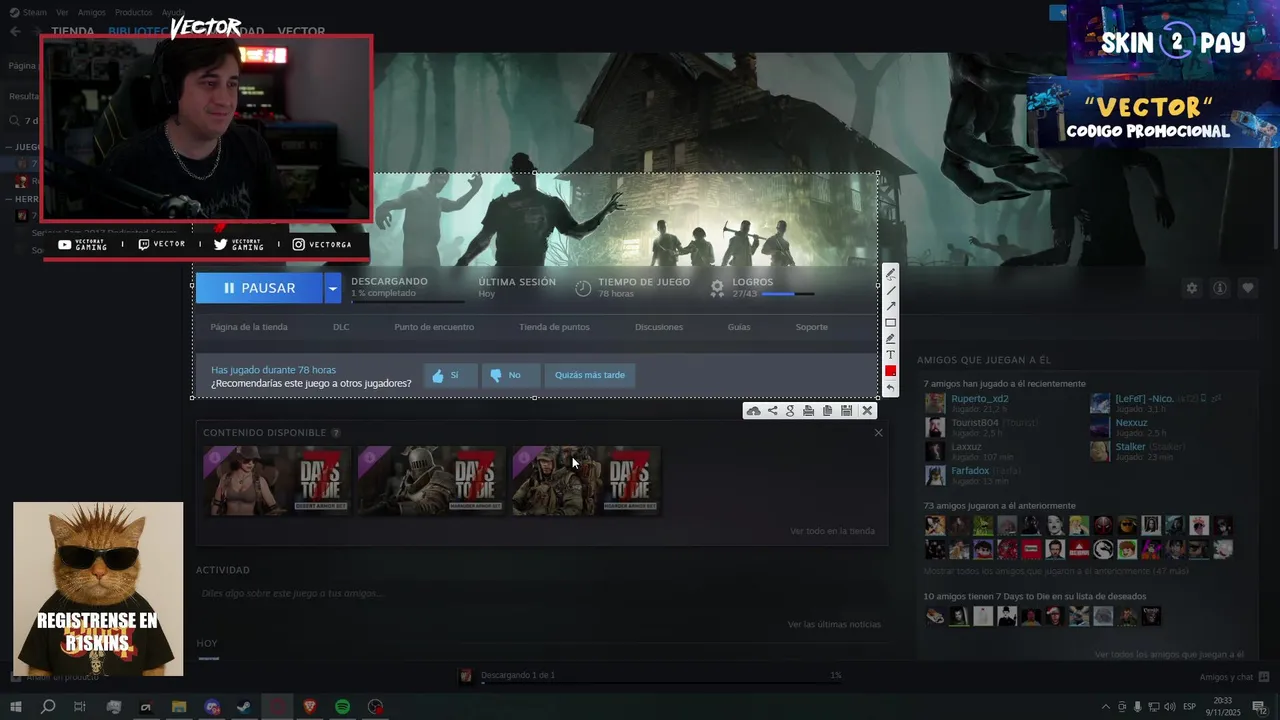Show hidden system tray icons
This screenshot has height=720, width=1280.
(x=1105, y=707)
